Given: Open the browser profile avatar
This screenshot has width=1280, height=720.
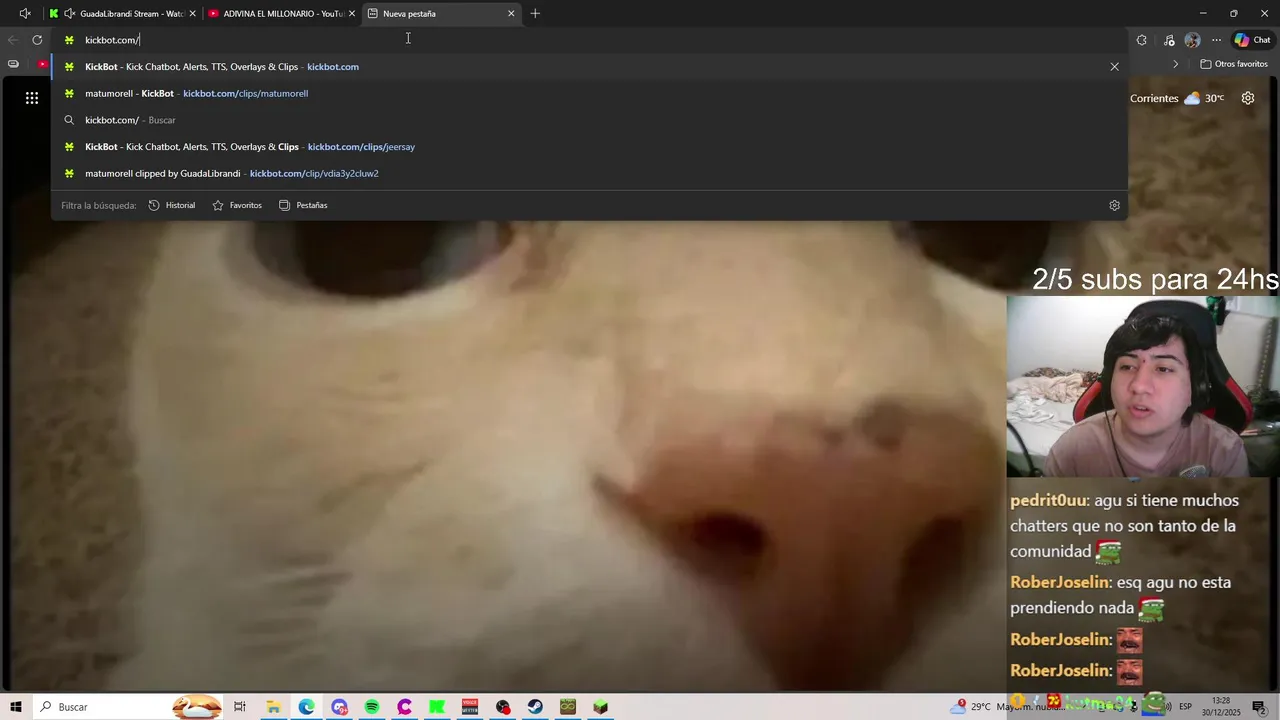Looking at the screenshot, I should pos(1192,40).
